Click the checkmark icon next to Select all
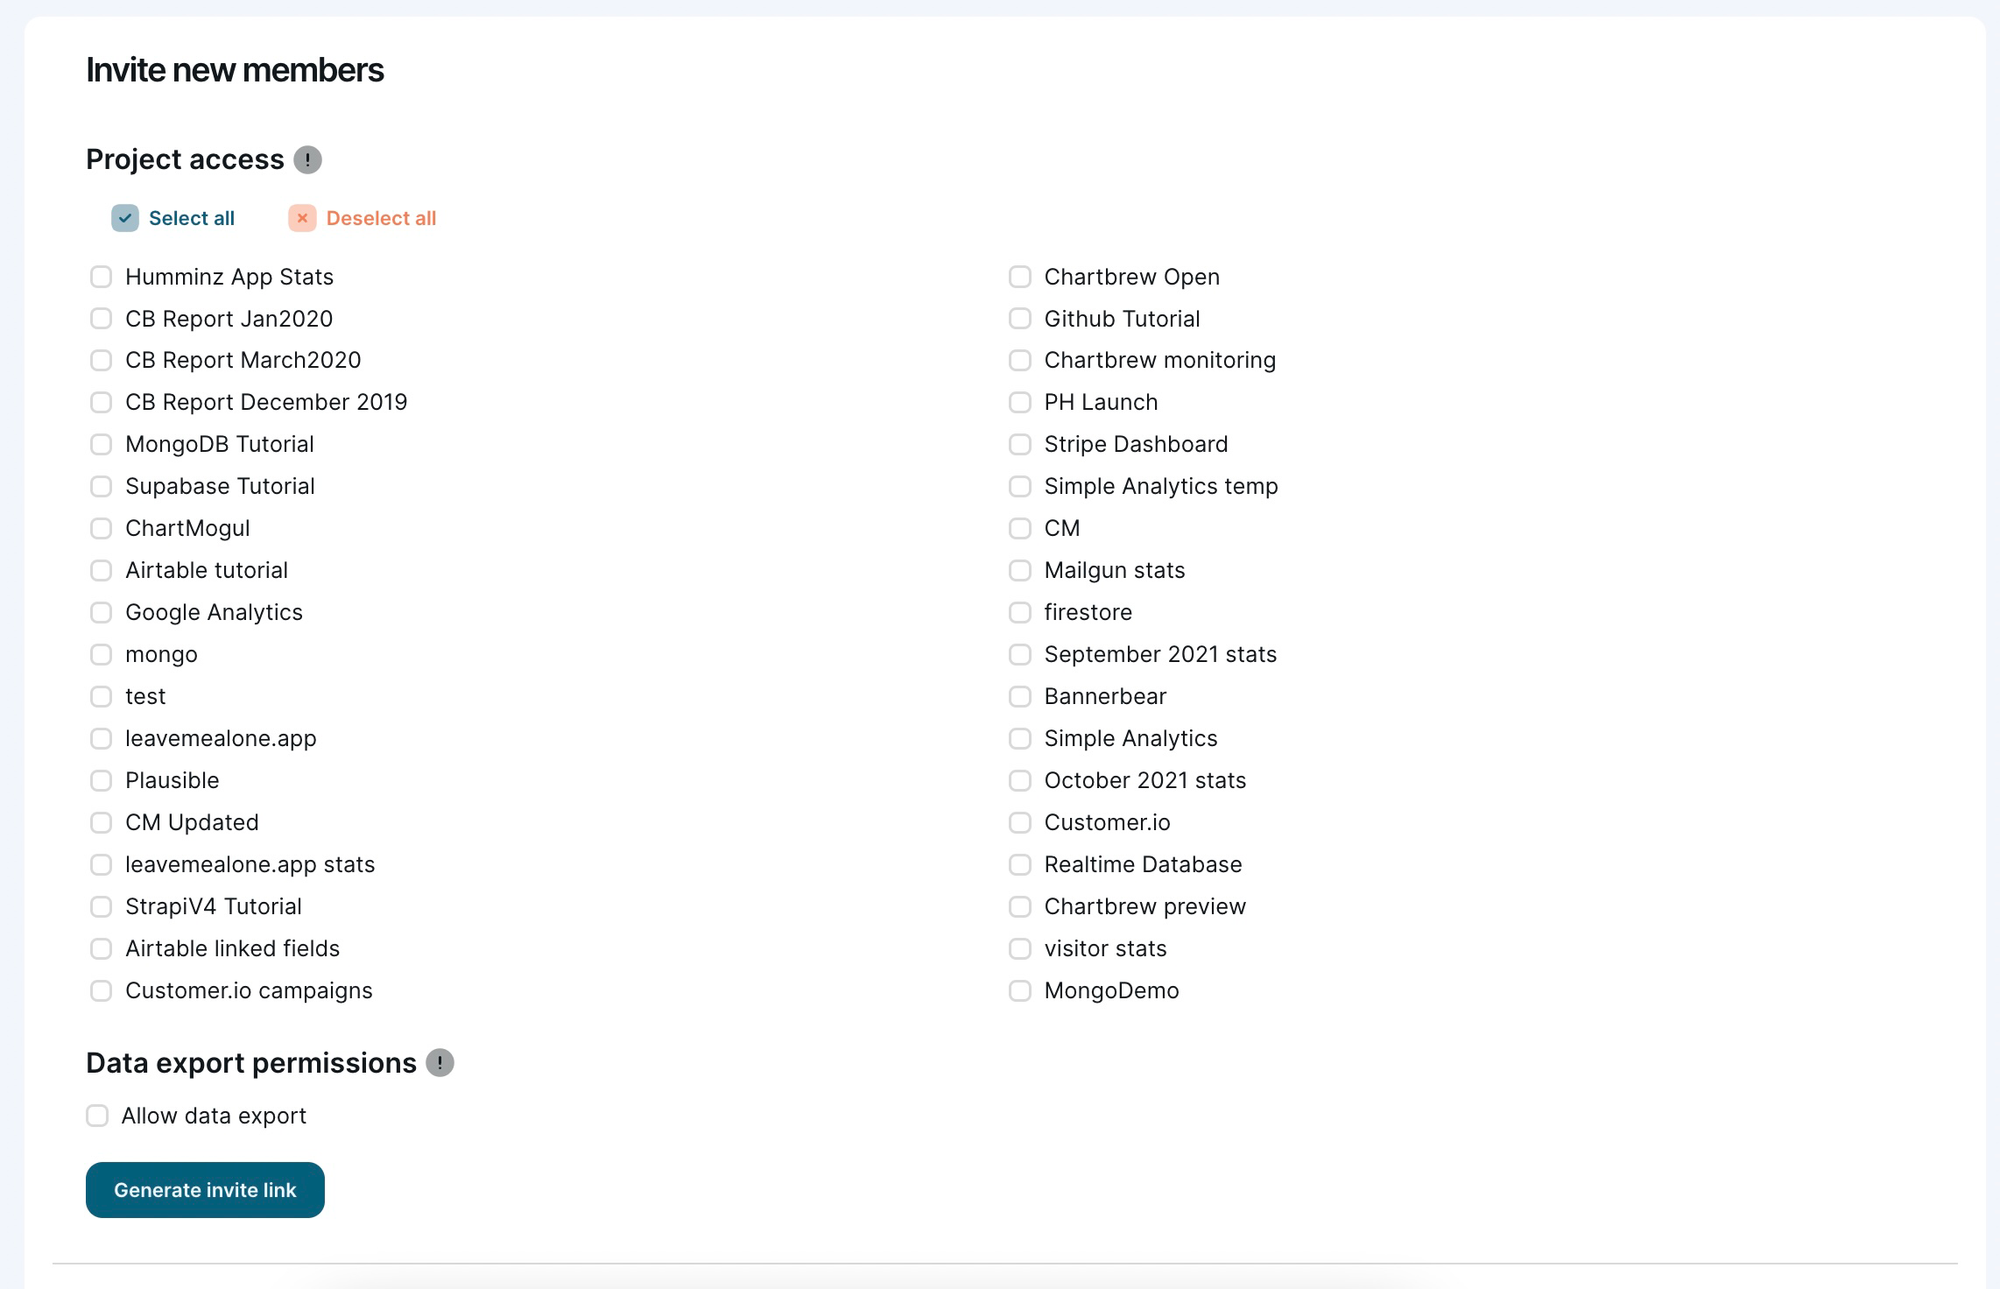This screenshot has width=2000, height=1289. tap(124, 218)
